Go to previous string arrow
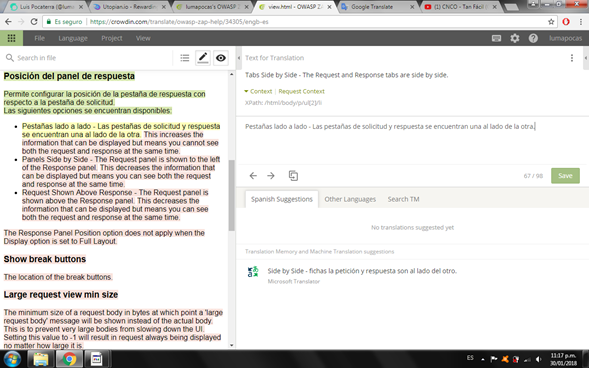Image resolution: width=589 pixels, height=368 pixels. pyautogui.click(x=253, y=176)
